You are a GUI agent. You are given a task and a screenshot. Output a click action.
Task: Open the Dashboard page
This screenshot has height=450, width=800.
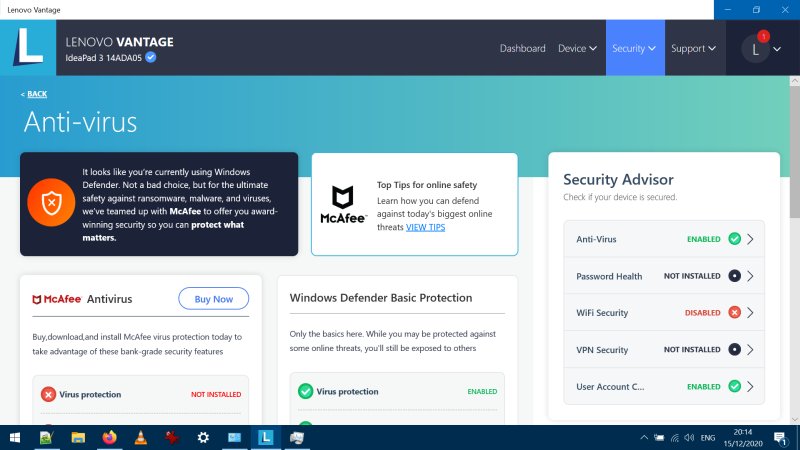[522, 48]
